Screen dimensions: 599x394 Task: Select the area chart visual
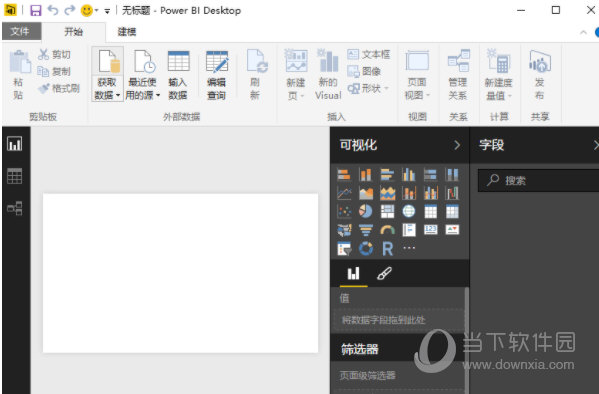[366, 193]
